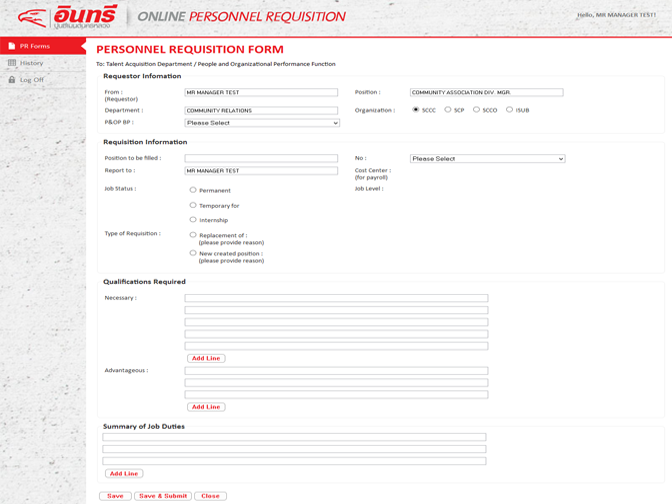
Task: Choose Permanent job status
Action: click(x=193, y=190)
